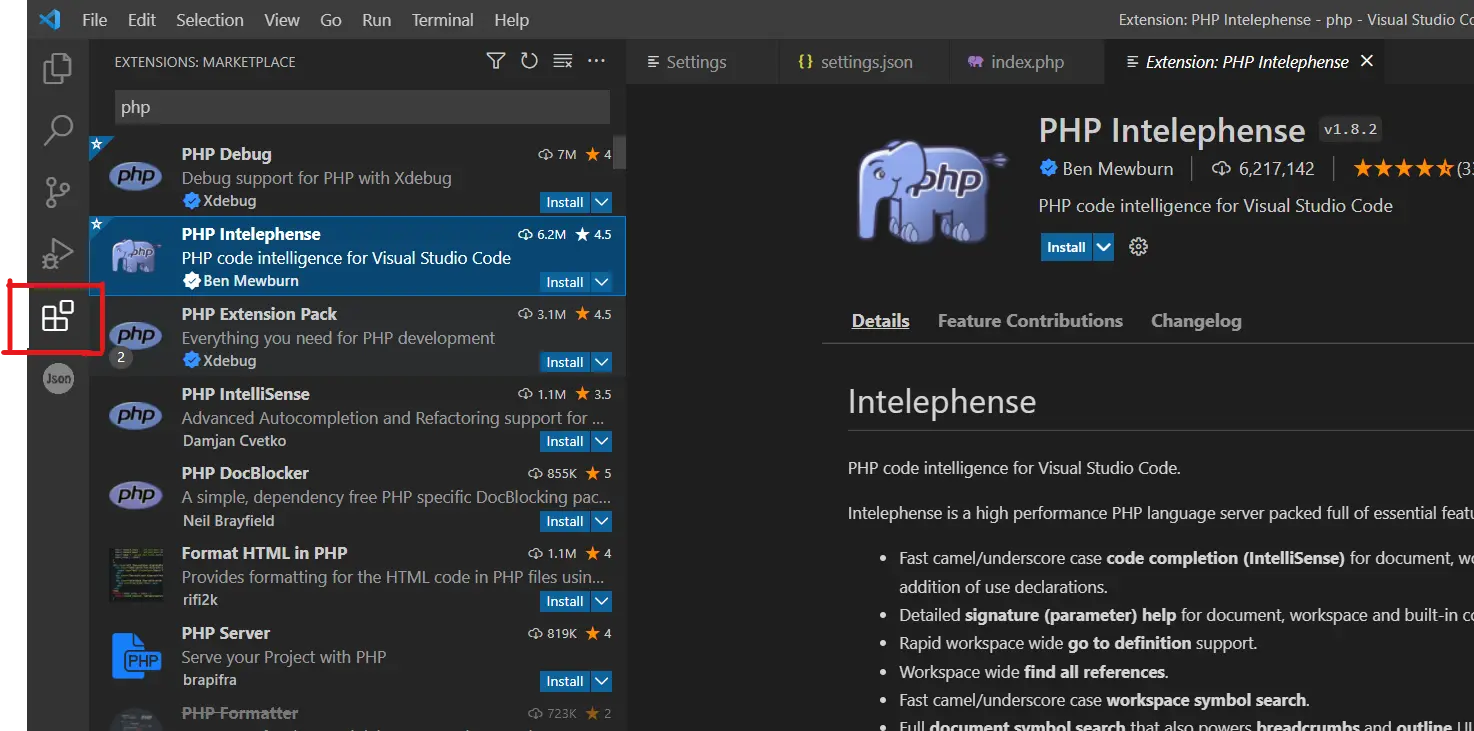Image resolution: width=1474 pixels, height=731 pixels.
Task: Refresh the extensions list
Action: pos(529,62)
